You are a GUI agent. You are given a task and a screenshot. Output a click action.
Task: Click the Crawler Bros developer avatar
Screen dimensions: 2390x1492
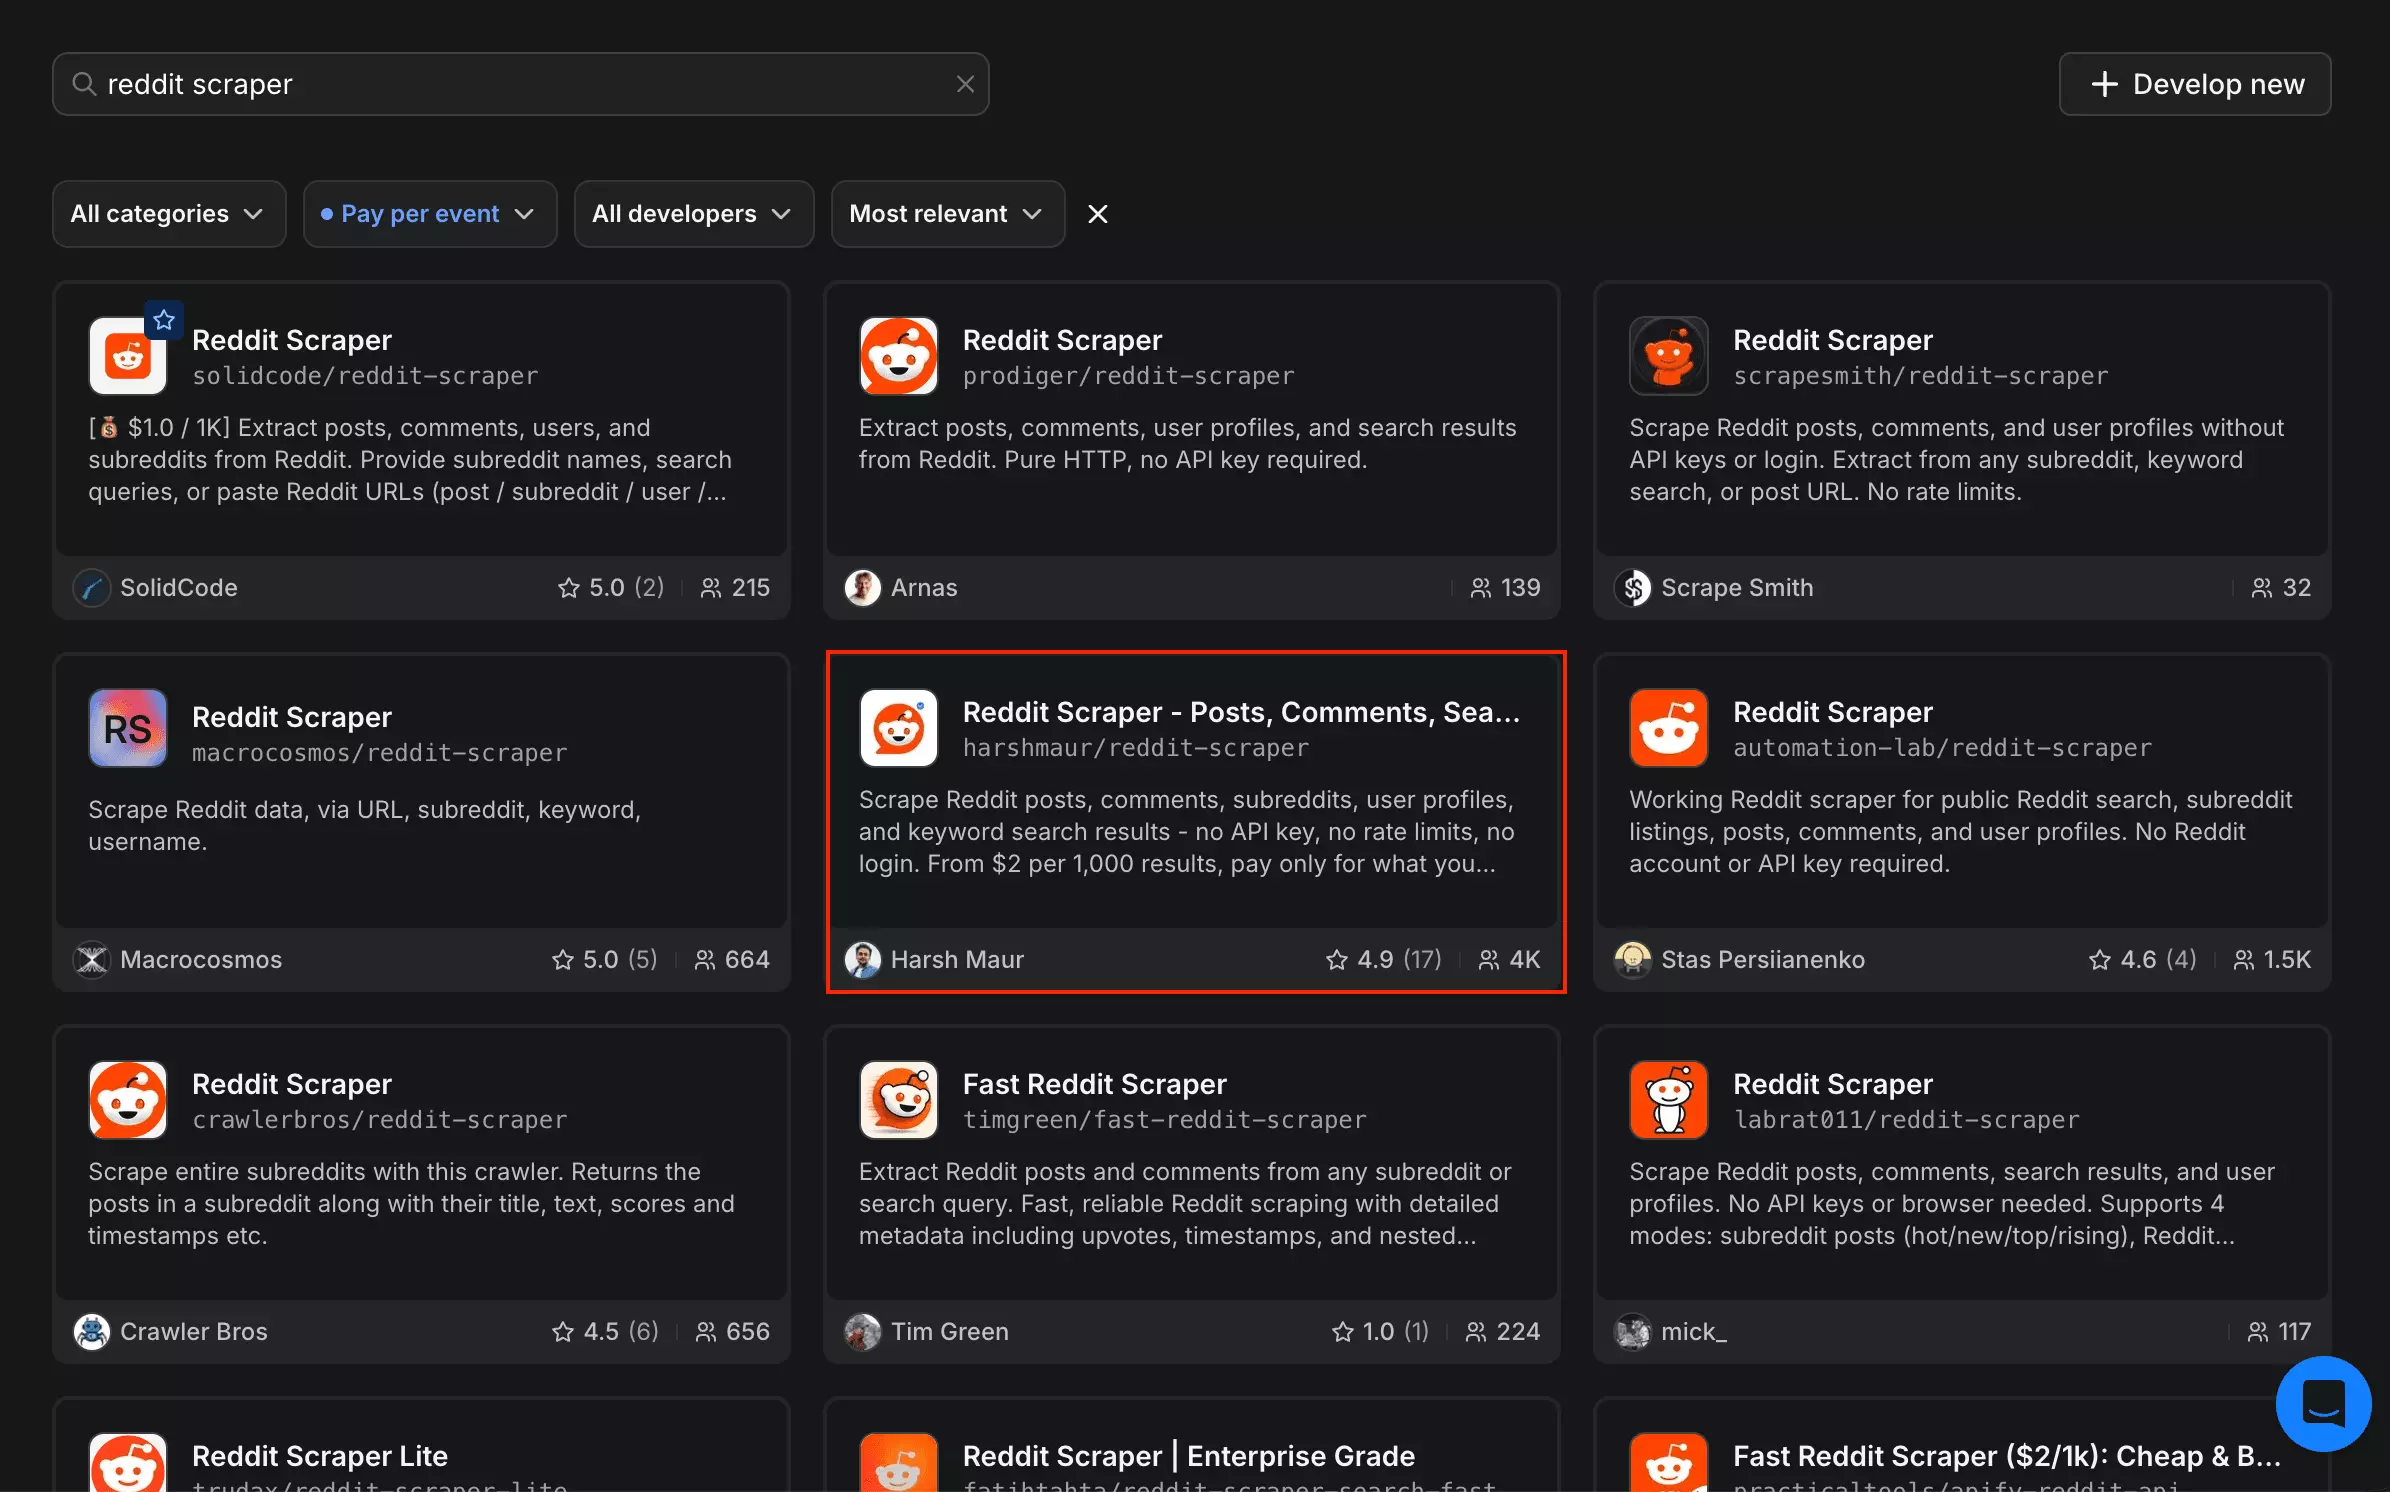[x=92, y=1332]
